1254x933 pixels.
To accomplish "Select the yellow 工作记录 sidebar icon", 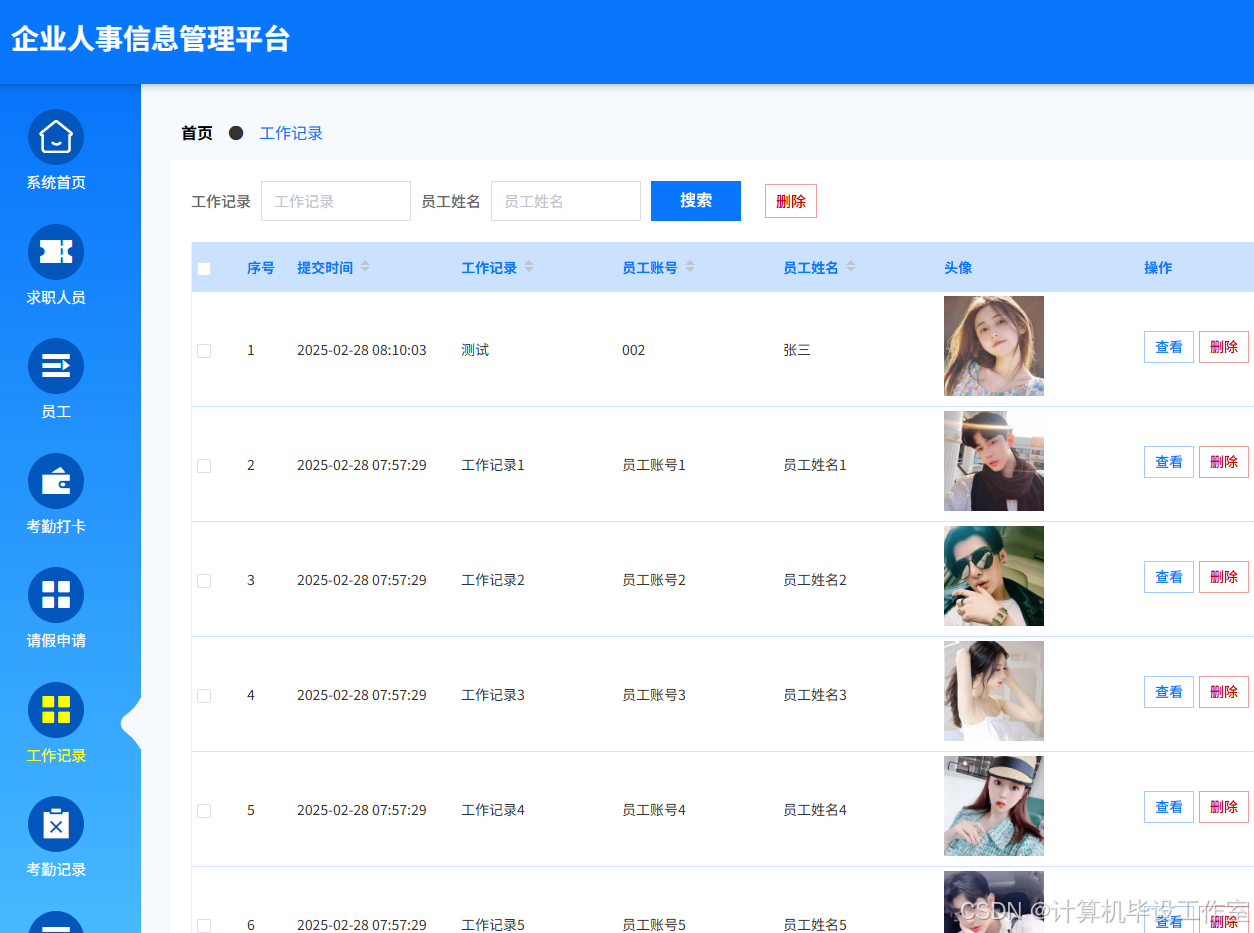I will (x=56, y=710).
